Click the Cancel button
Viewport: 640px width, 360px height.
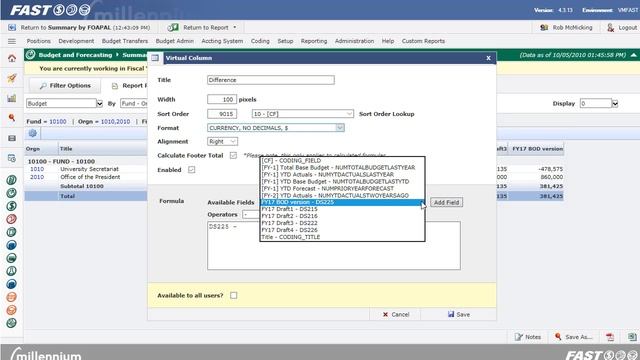click(x=396, y=314)
